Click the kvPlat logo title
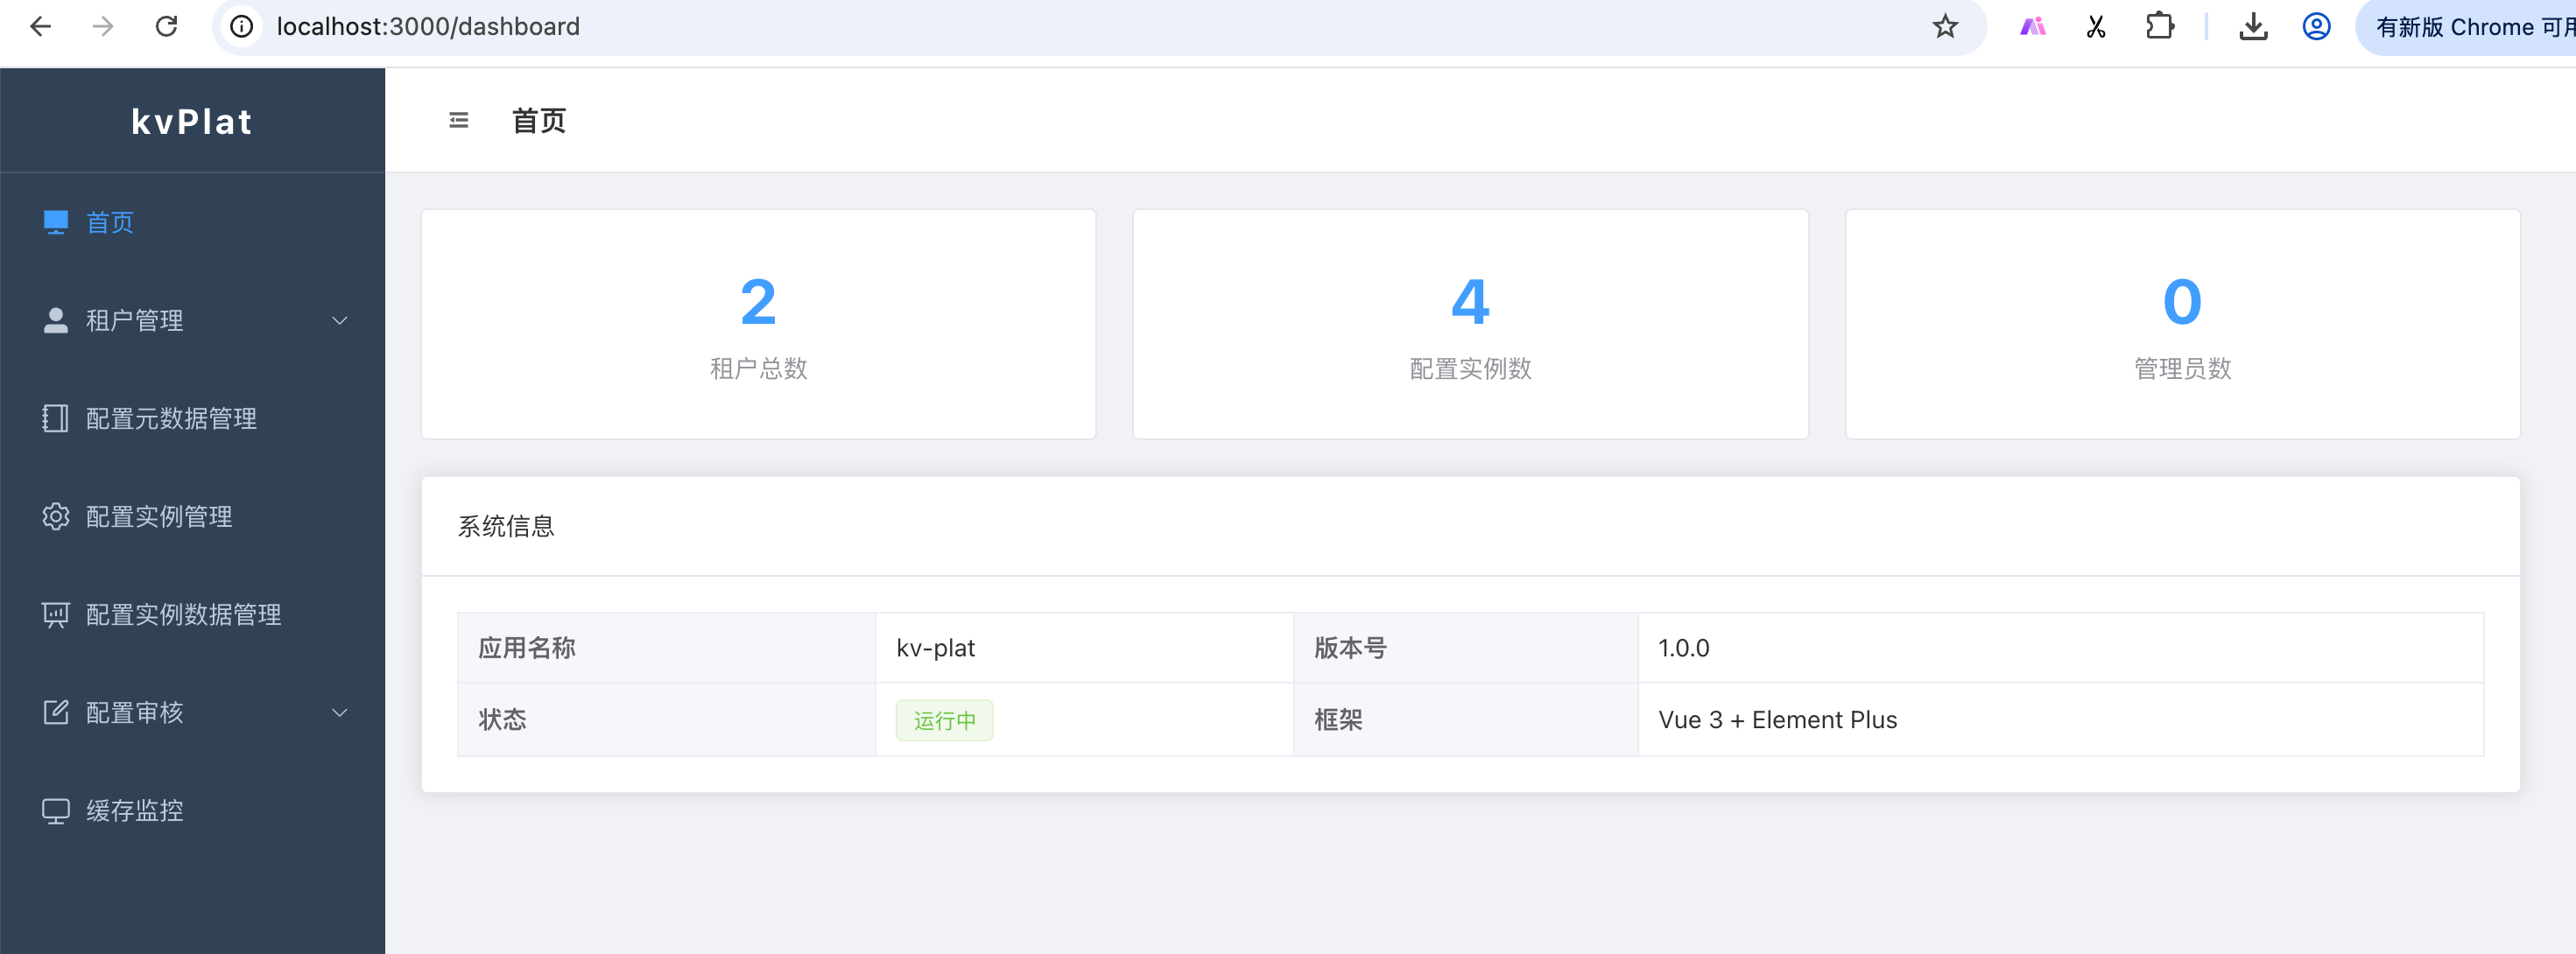Screen dimensions: 2576x954 192,121
